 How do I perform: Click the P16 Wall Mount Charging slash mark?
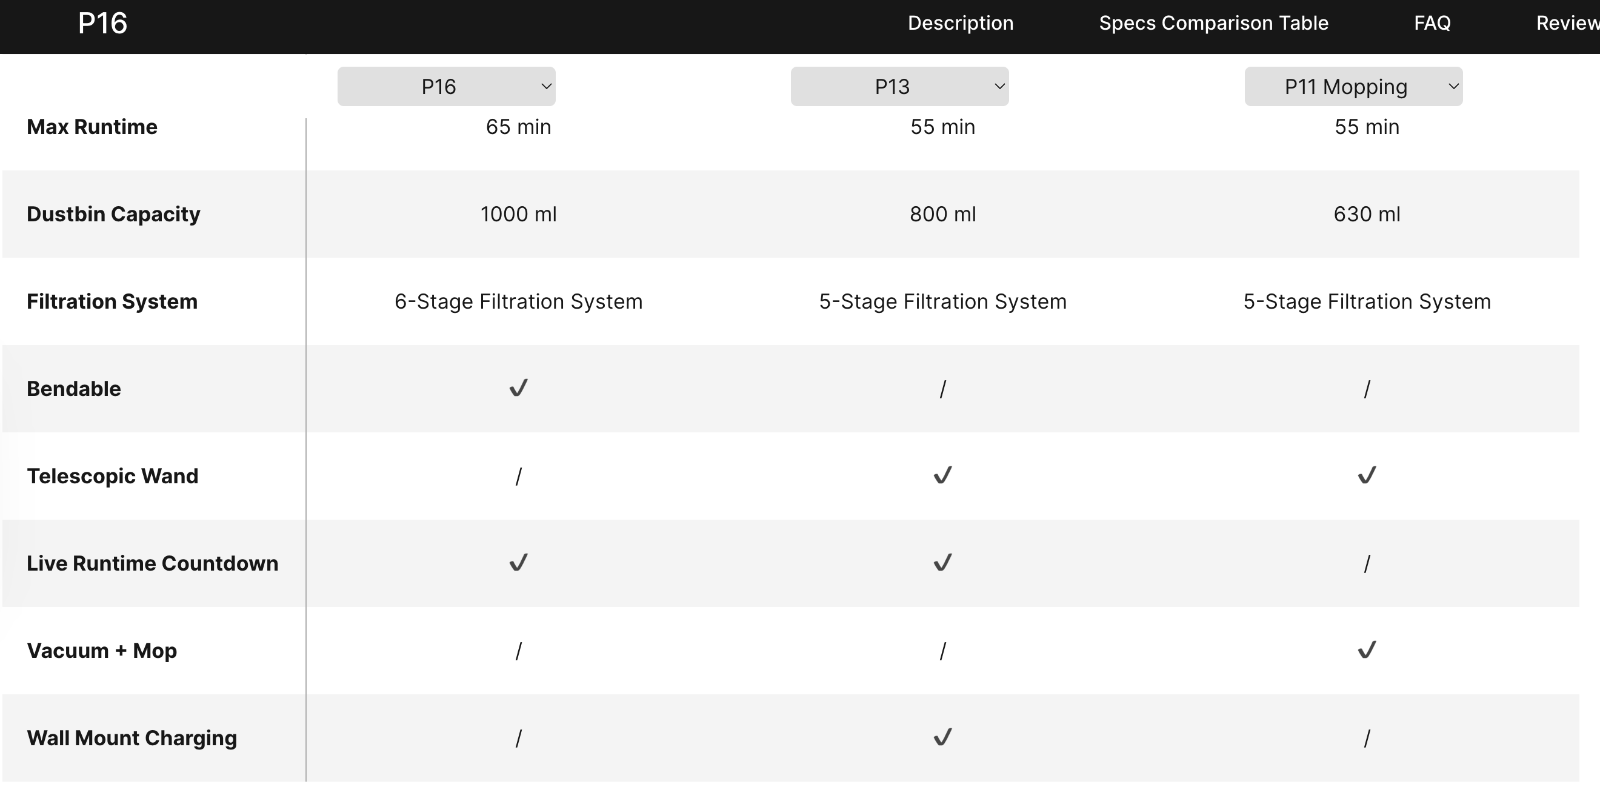(x=518, y=739)
